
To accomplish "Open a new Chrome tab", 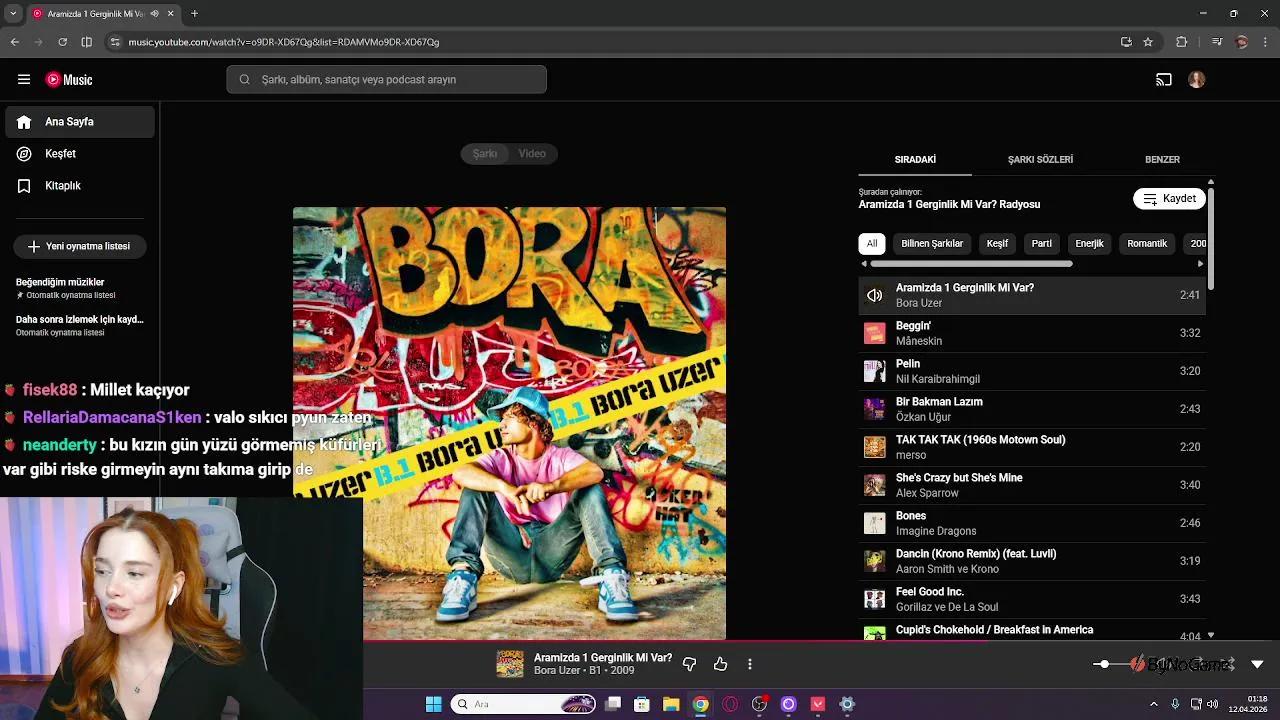I will tap(194, 14).
